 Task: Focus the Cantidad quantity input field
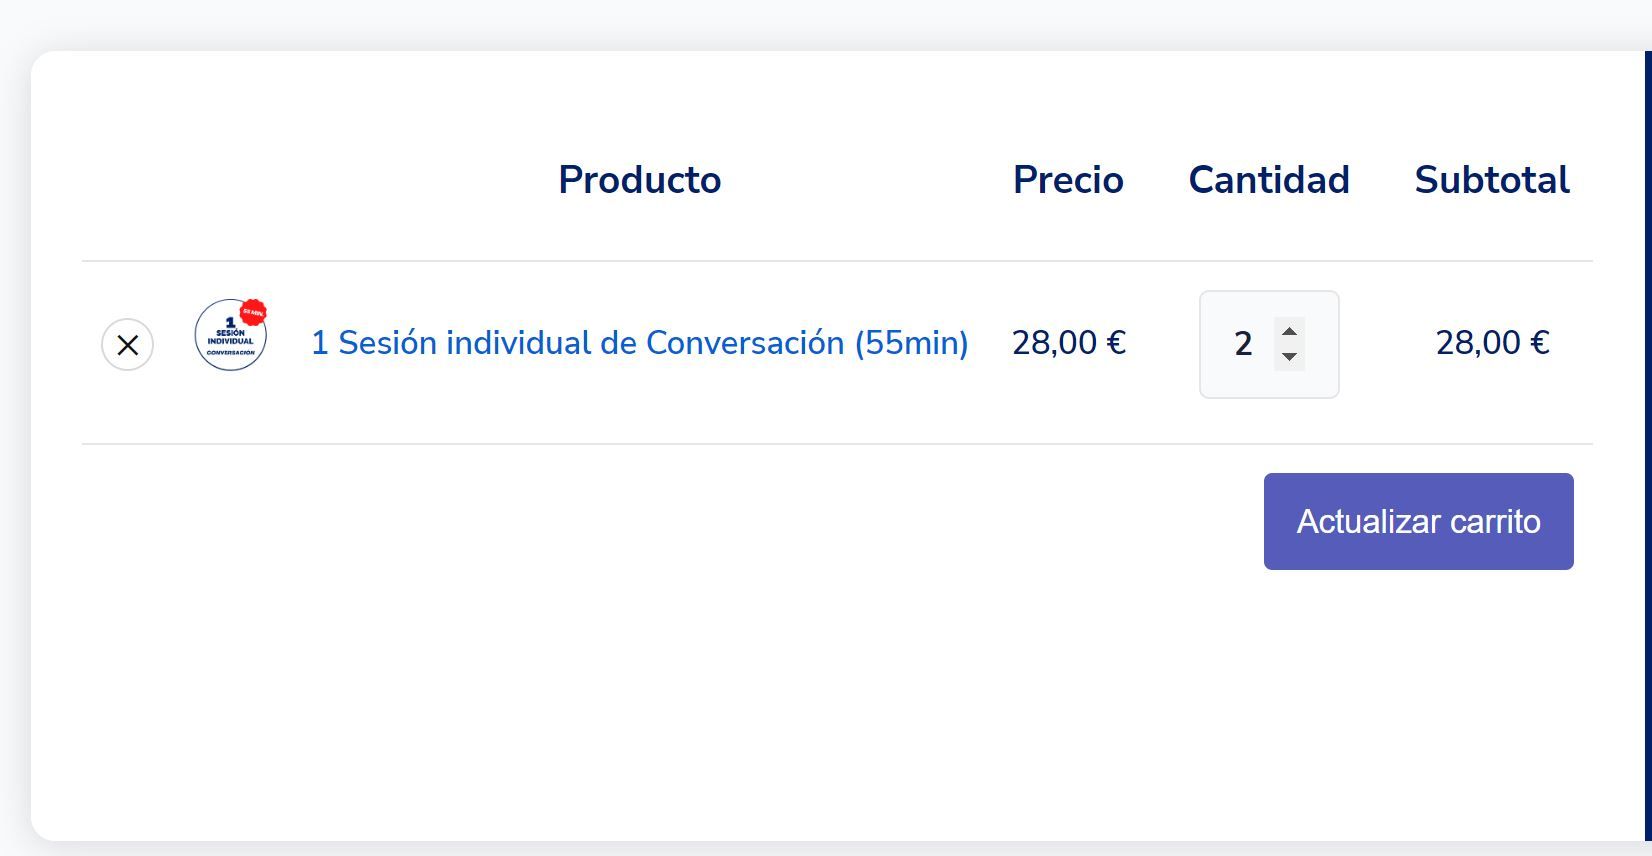pos(1269,344)
